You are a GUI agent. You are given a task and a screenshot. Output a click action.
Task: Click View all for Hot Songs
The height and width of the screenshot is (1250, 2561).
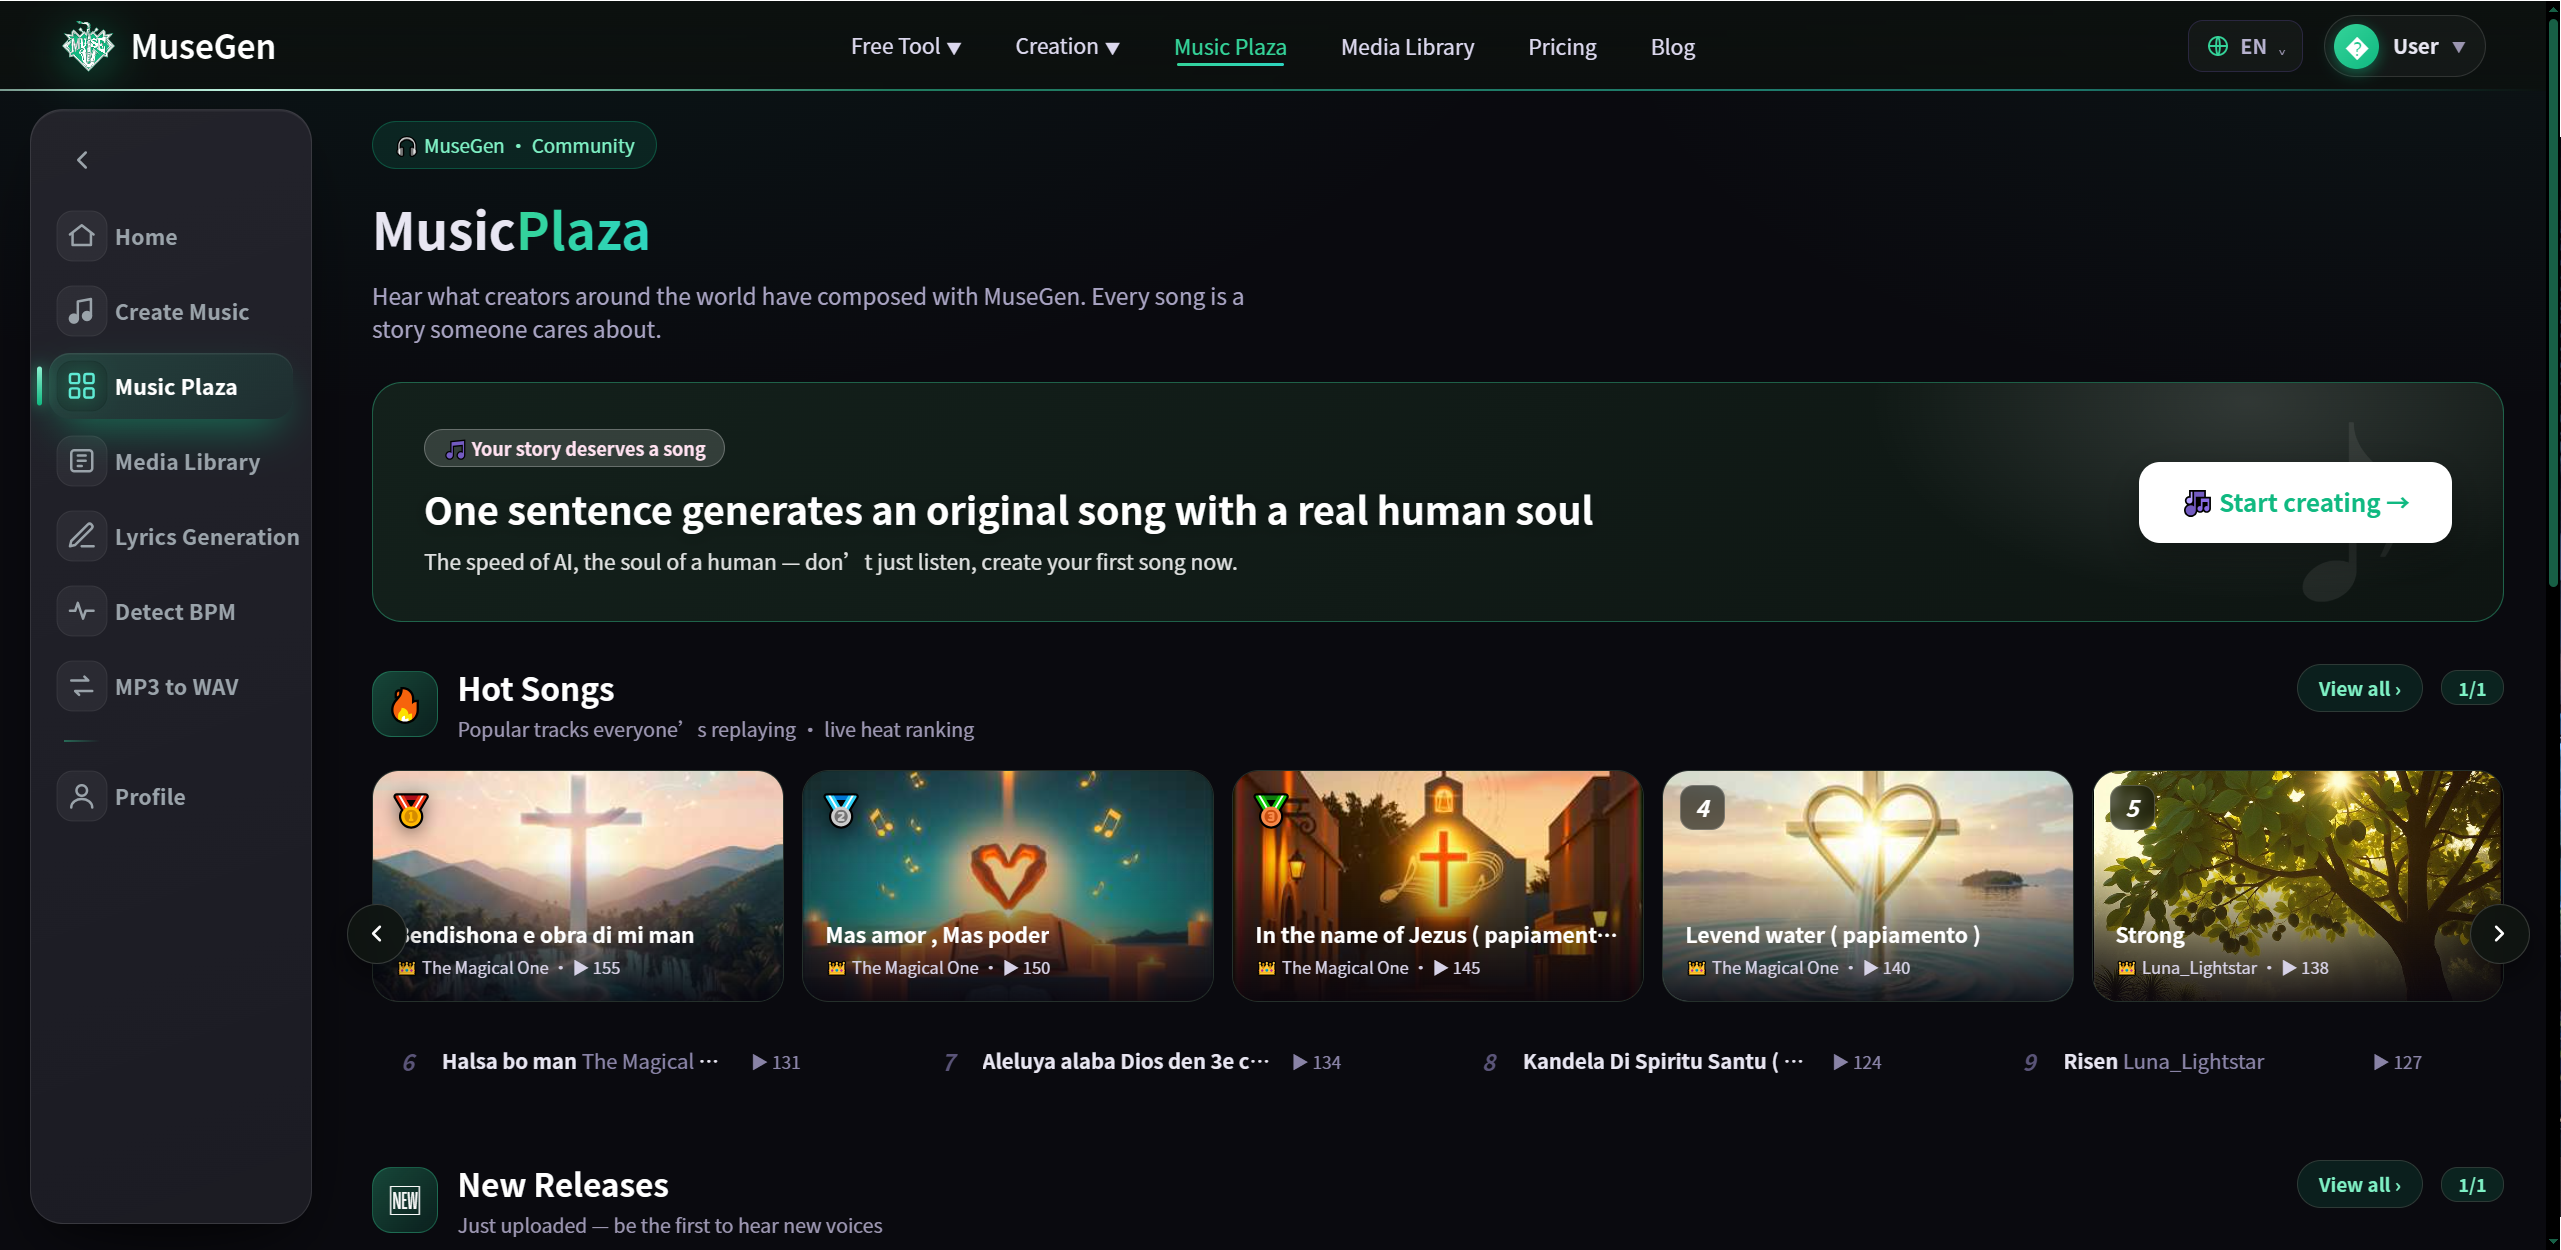tap(2359, 689)
